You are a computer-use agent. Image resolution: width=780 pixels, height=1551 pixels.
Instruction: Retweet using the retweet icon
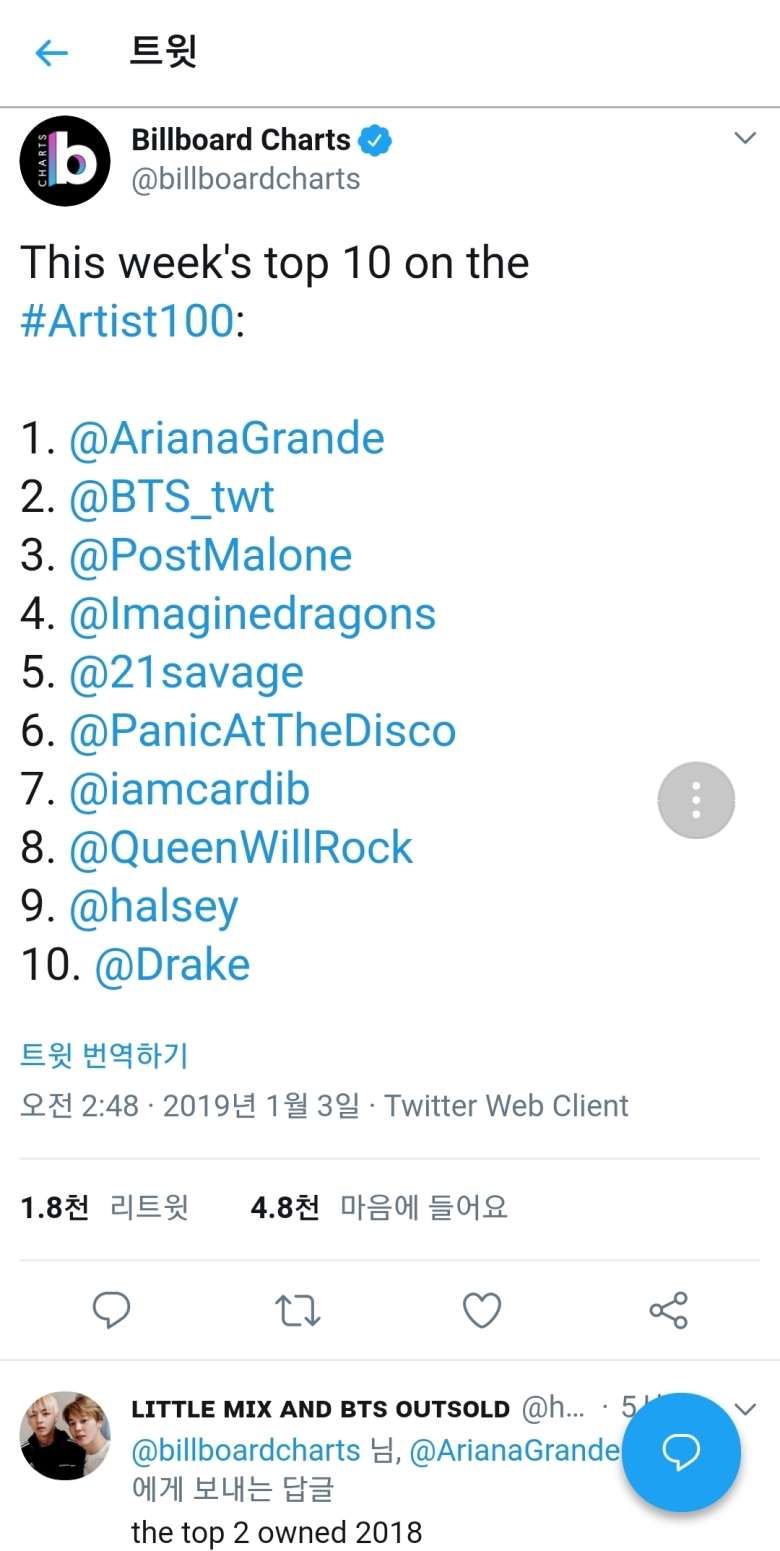click(x=297, y=1309)
